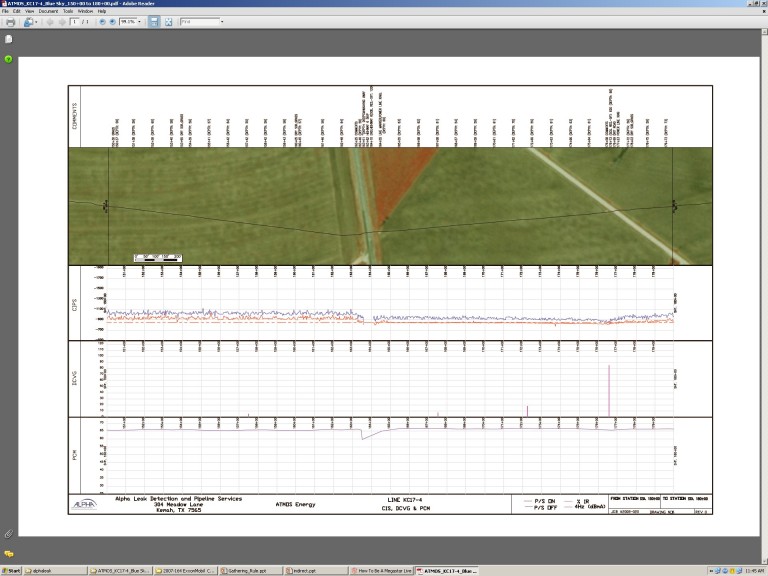Open the View menu
768x576 pixels.
click(x=29, y=11)
